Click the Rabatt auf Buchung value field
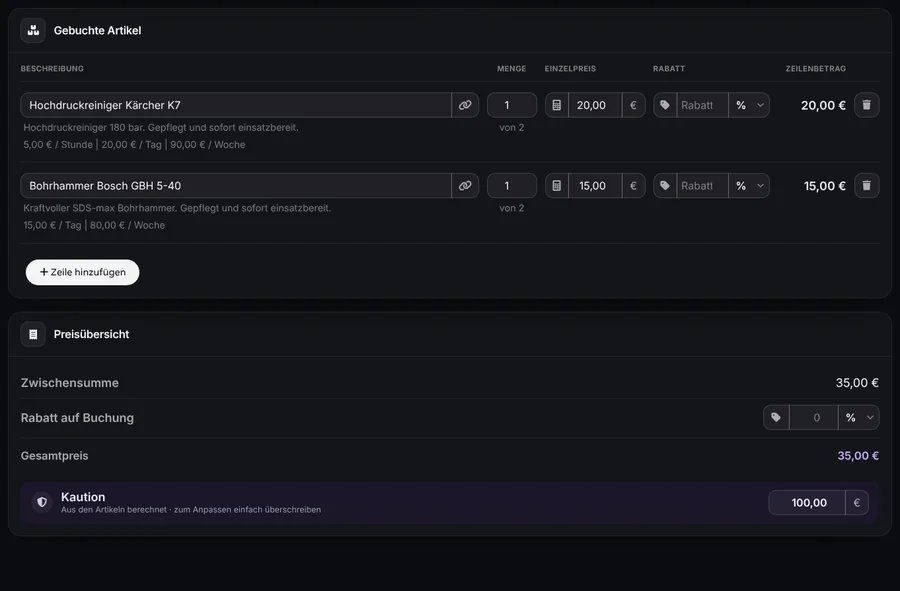The height and width of the screenshot is (591, 900). (x=814, y=418)
